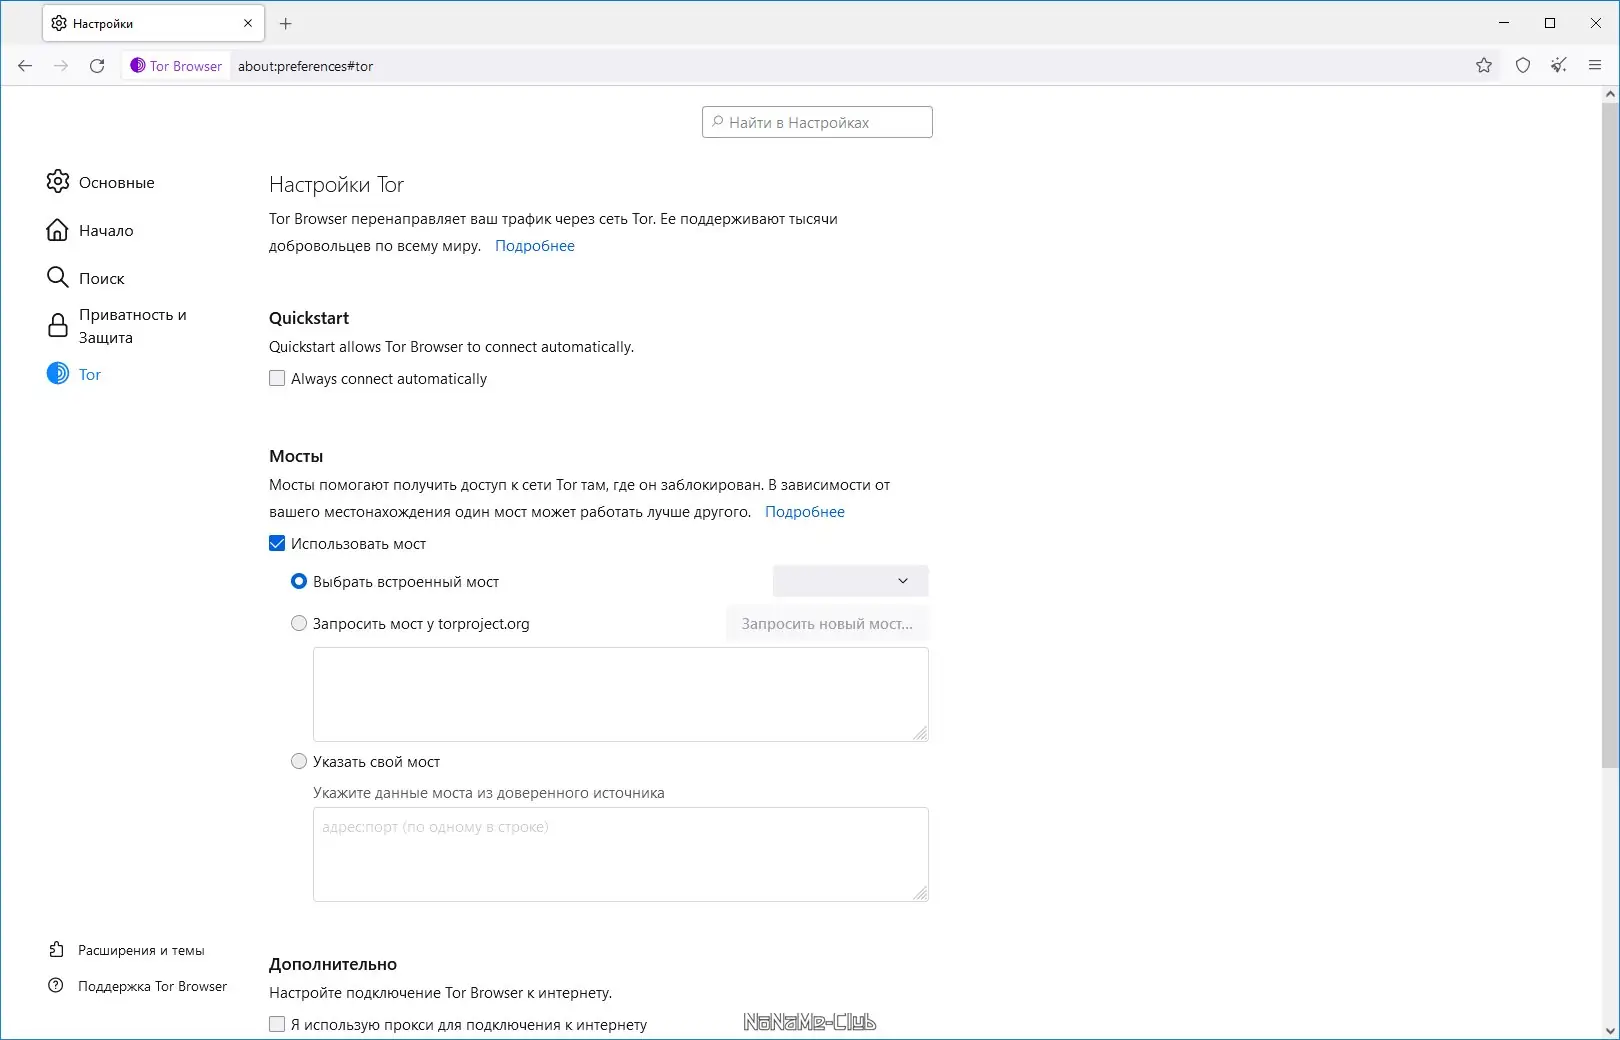Click the Найти в Настройках search field
The image size is (1620, 1040).
(817, 122)
